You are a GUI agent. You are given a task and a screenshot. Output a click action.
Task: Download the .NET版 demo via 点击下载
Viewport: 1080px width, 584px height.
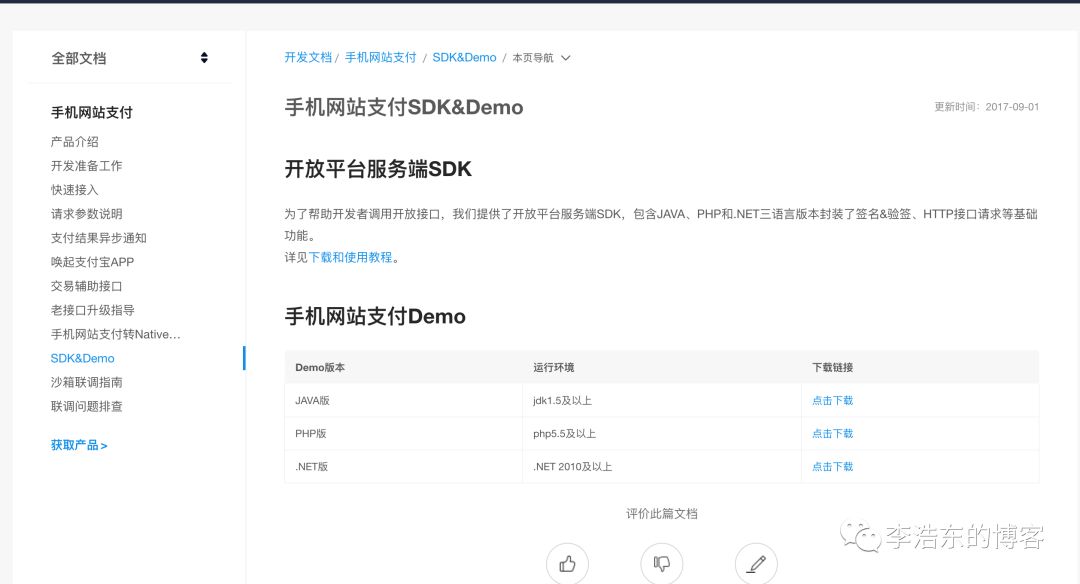coord(832,466)
